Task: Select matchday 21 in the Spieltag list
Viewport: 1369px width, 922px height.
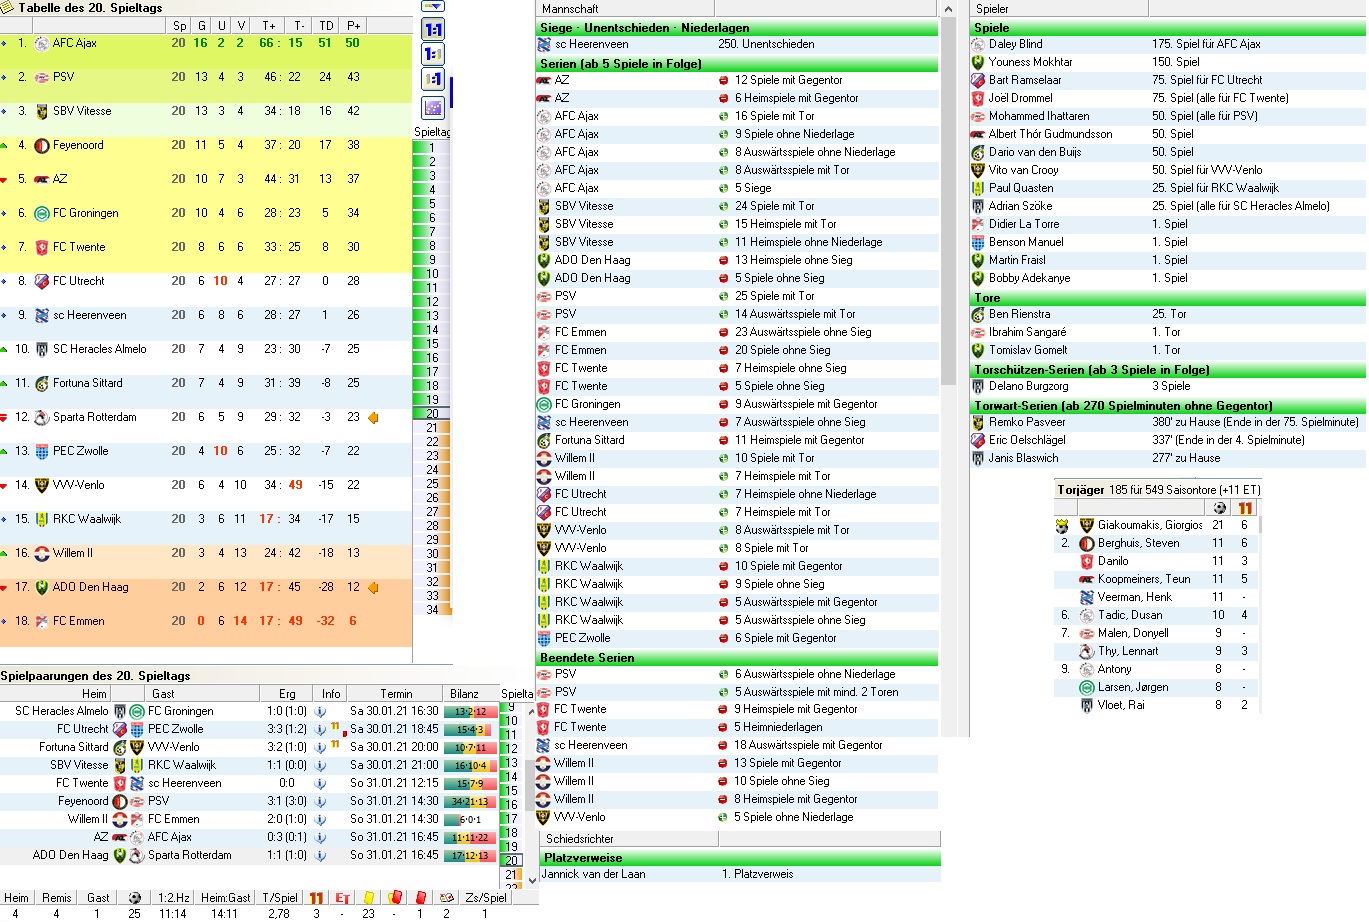Action: click(432, 427)
